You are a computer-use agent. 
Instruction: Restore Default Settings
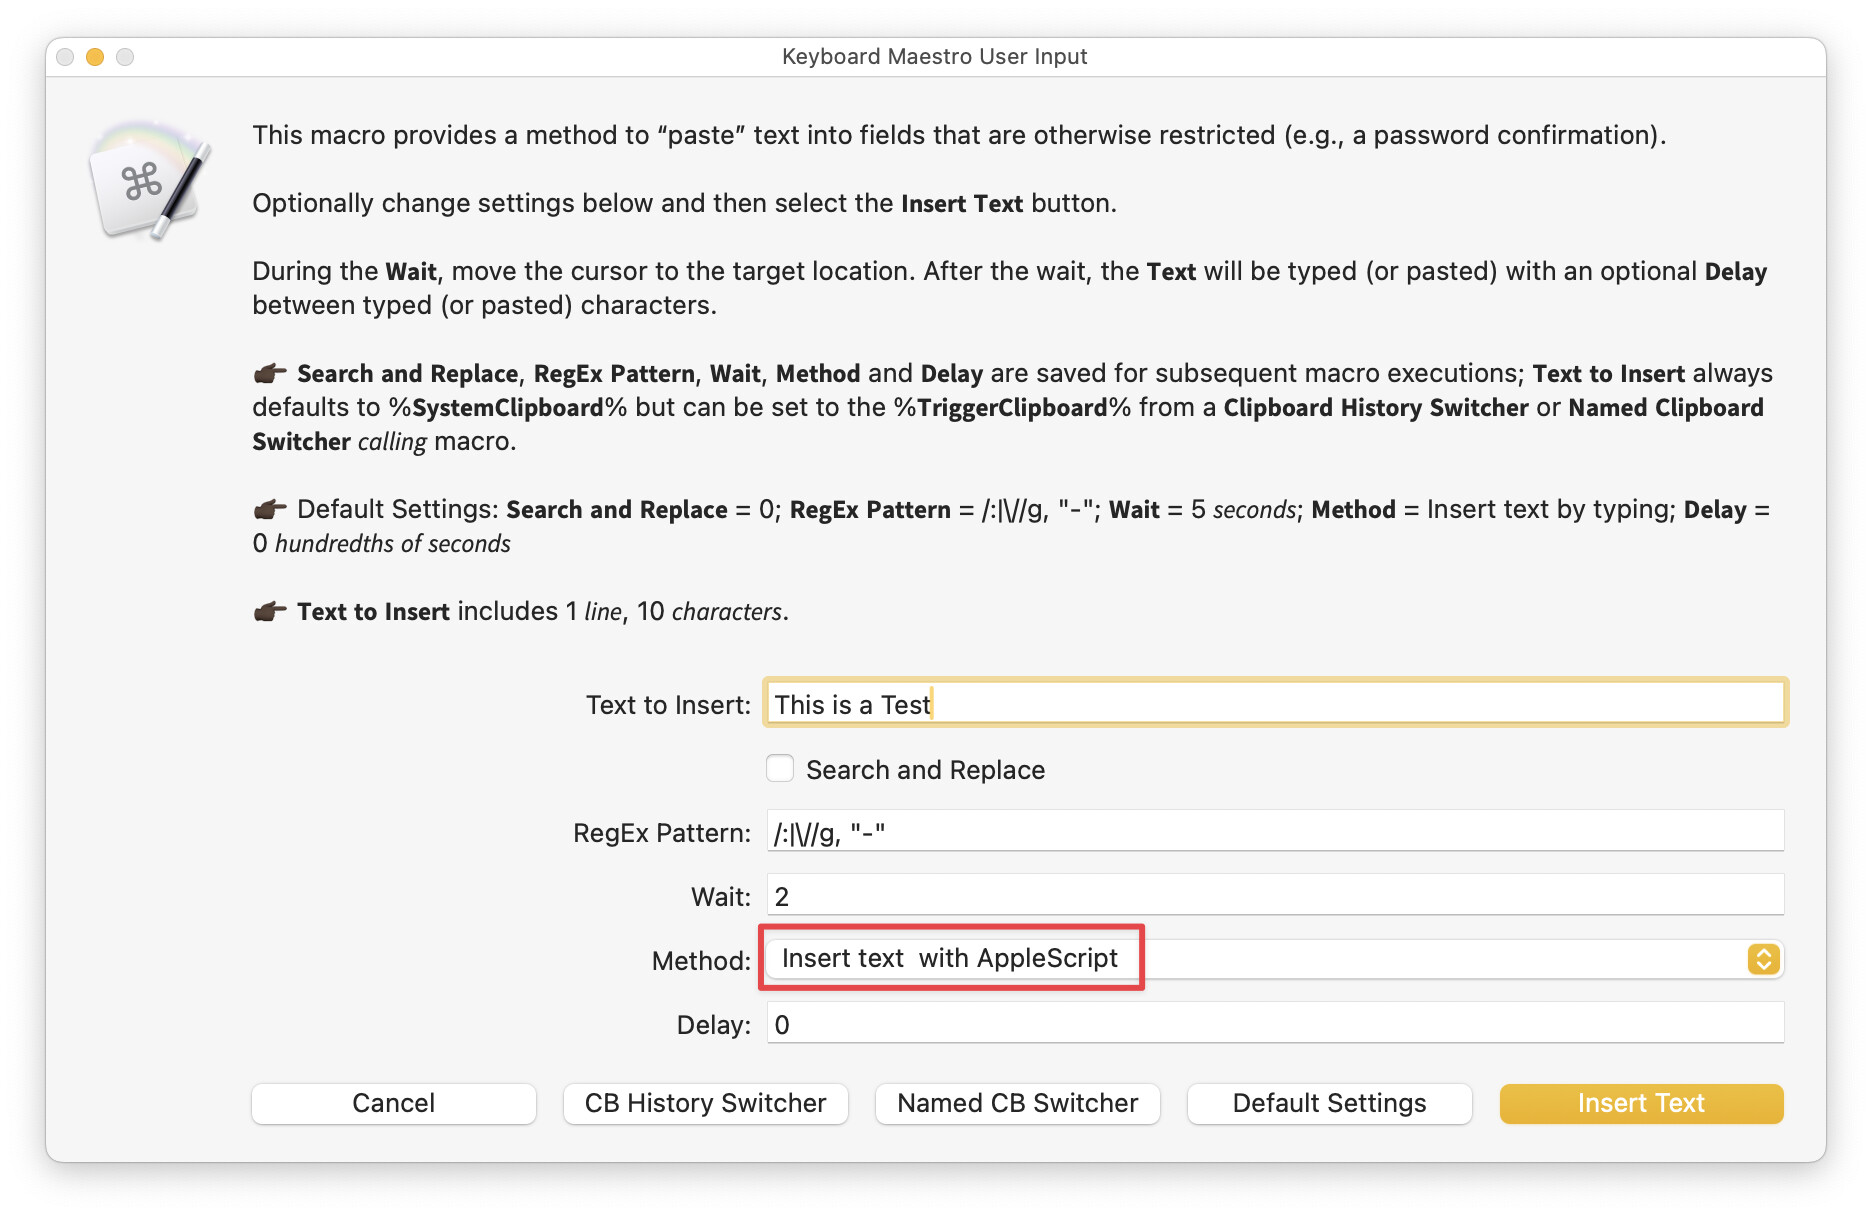pos(1330,1103)
